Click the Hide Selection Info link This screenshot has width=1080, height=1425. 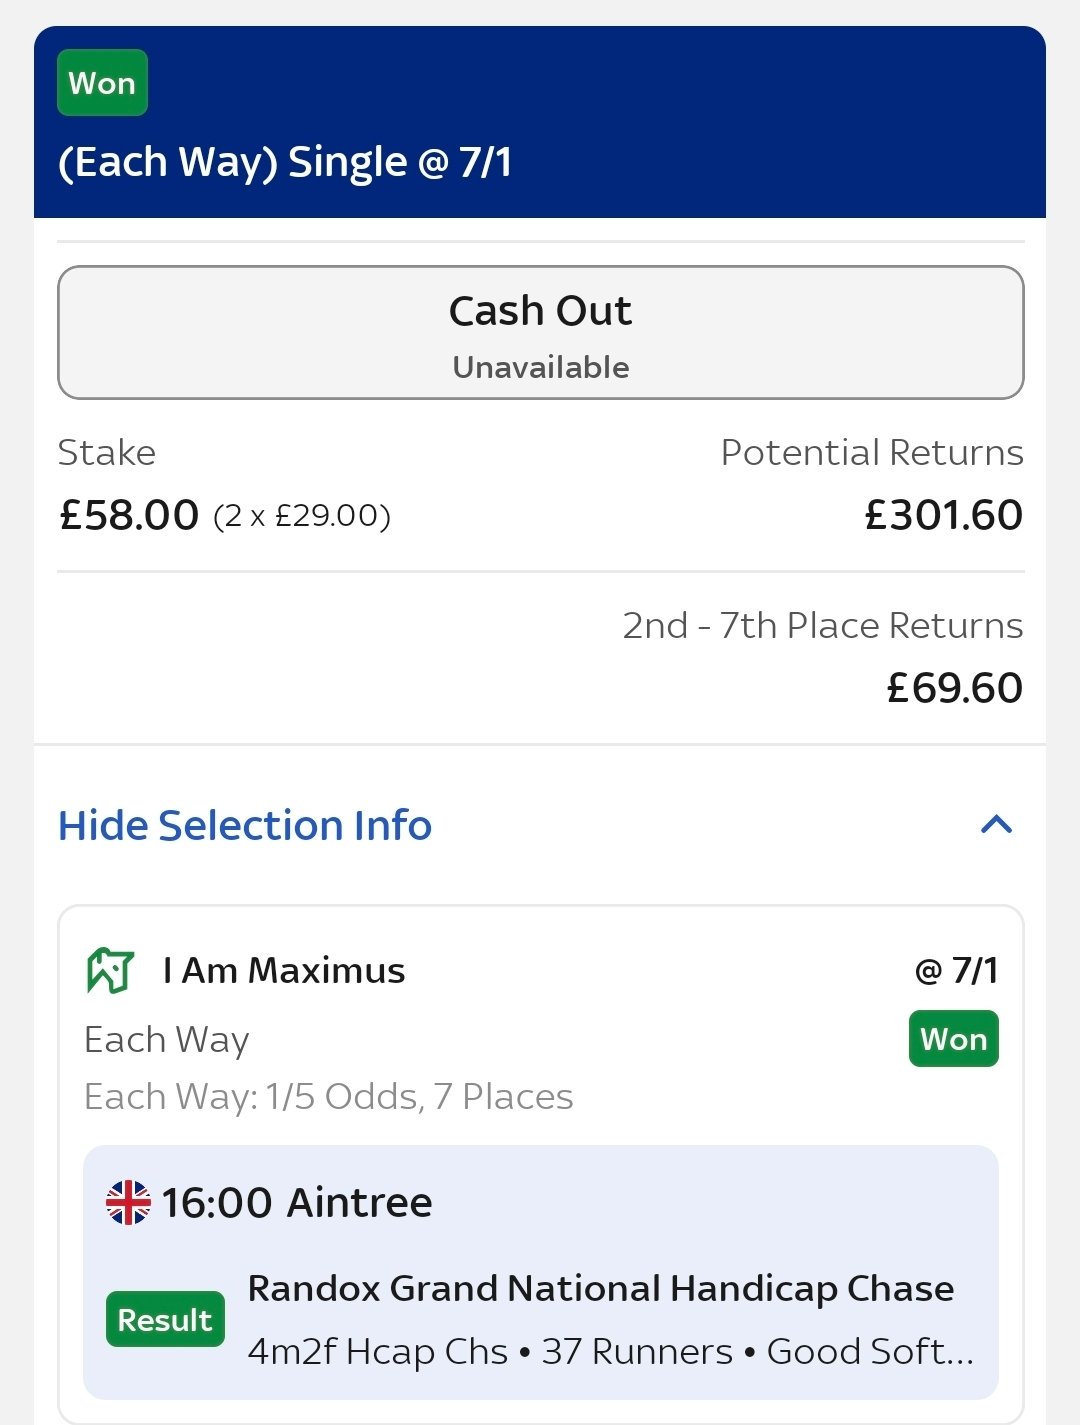coord(245,825)
